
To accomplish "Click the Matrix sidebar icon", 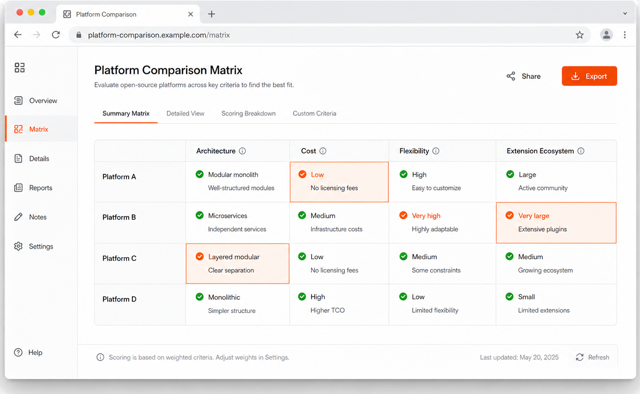I will click(x=18, y=129).
